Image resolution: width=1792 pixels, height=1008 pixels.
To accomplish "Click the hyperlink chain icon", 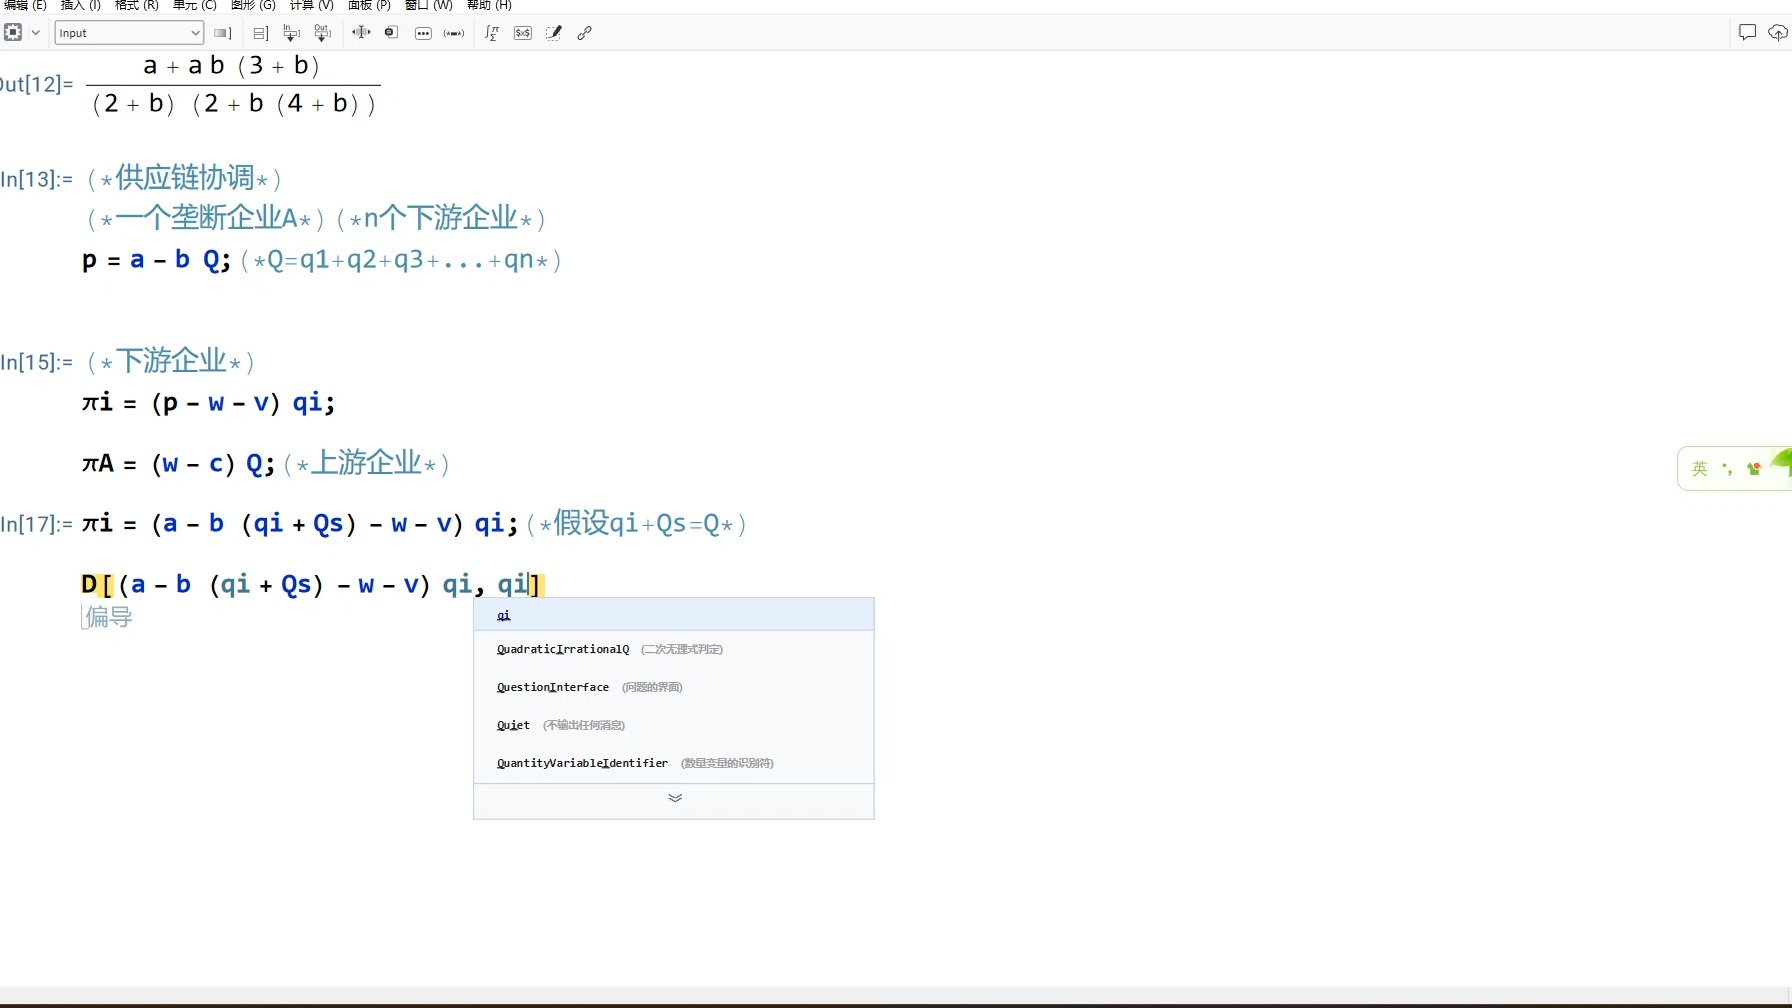I will (585, 33).
